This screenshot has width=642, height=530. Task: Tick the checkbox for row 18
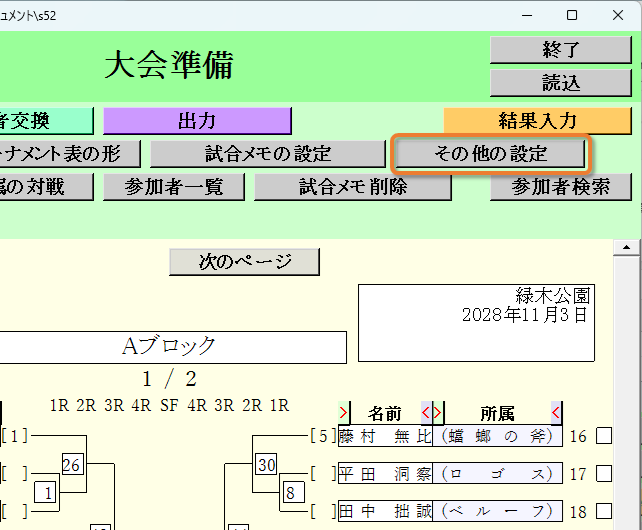tap(604, 511)
